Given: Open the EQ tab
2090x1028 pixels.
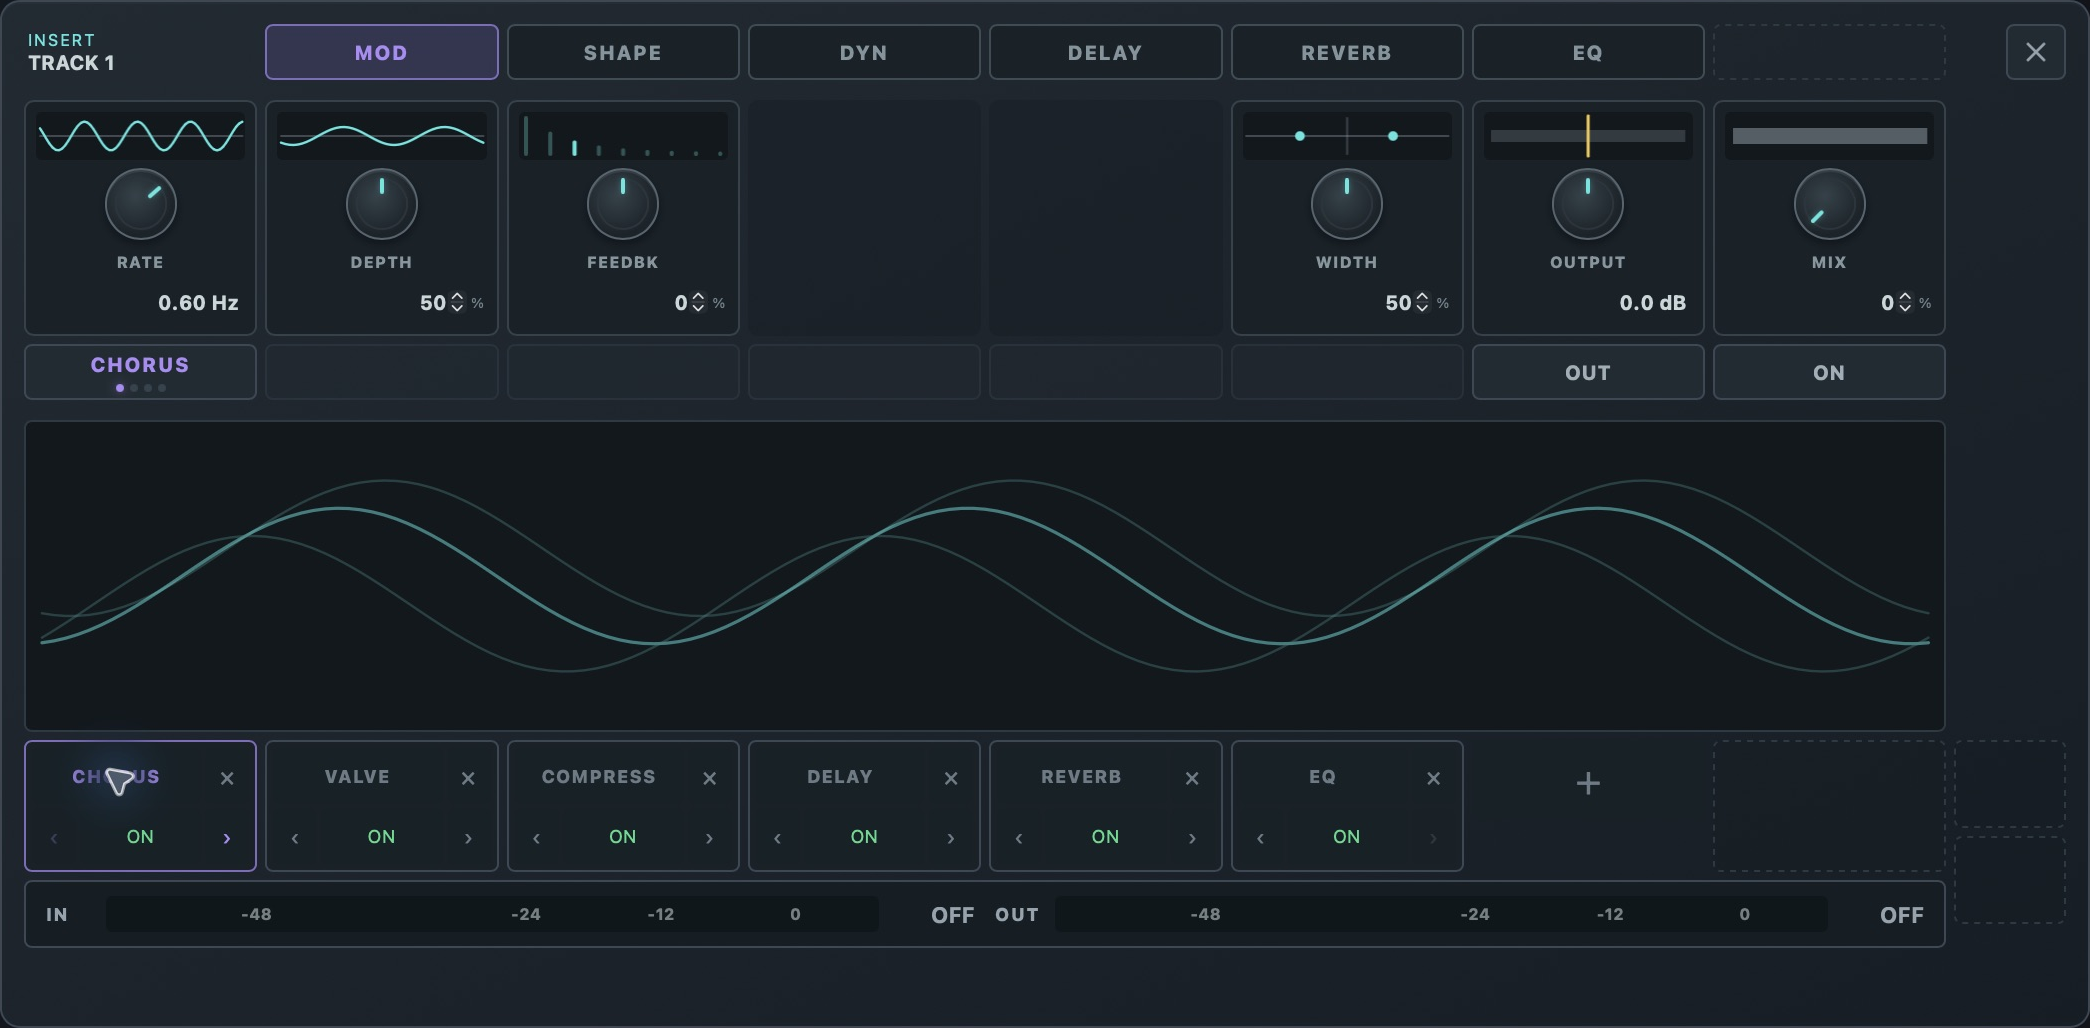Looking at the screenshot, I should 1588,52.
